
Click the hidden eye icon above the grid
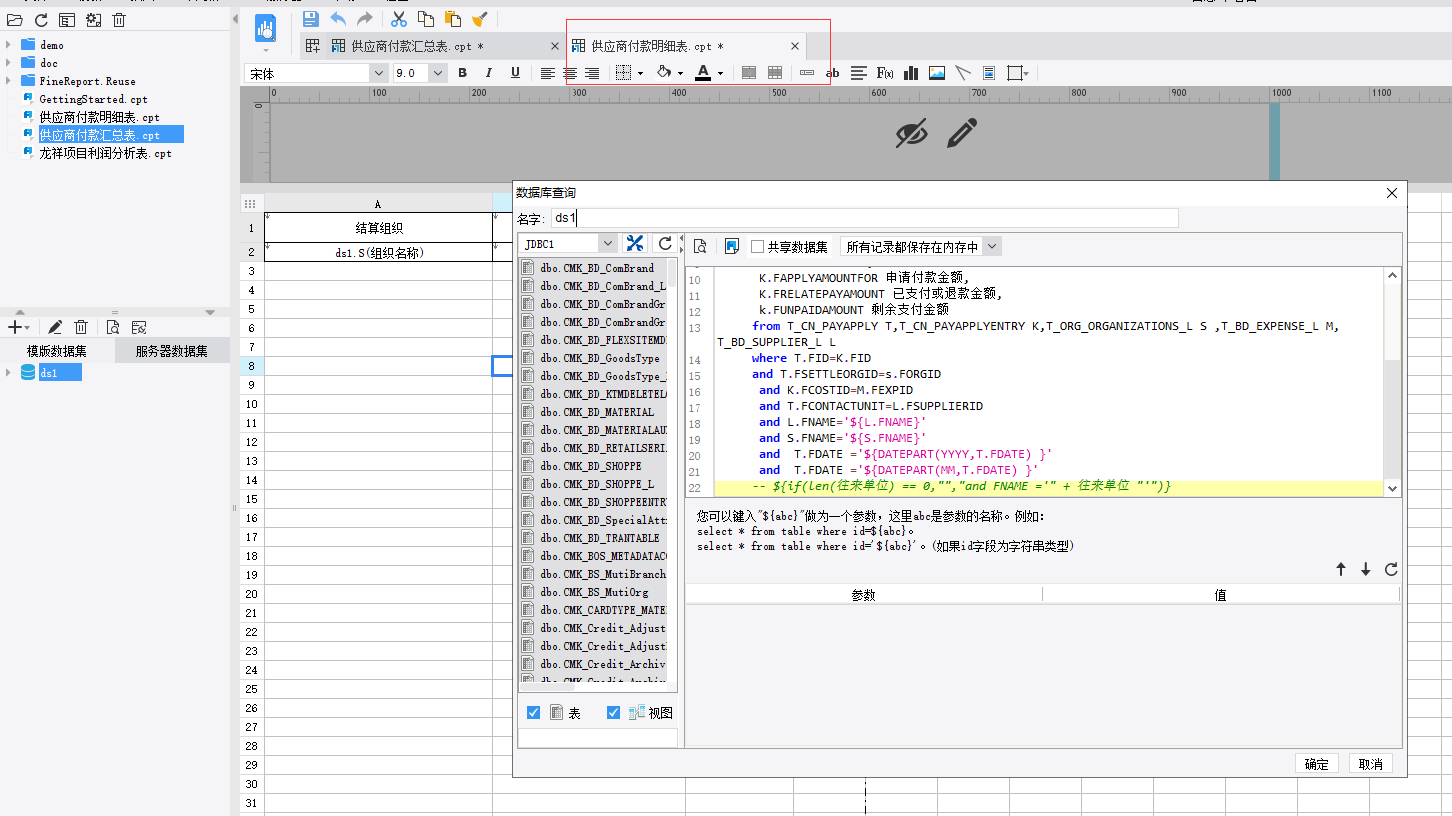(x=911, y=133)
